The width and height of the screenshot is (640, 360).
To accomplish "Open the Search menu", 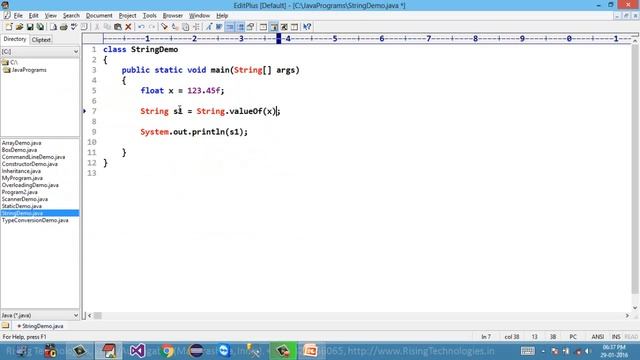I will [71, 16].
